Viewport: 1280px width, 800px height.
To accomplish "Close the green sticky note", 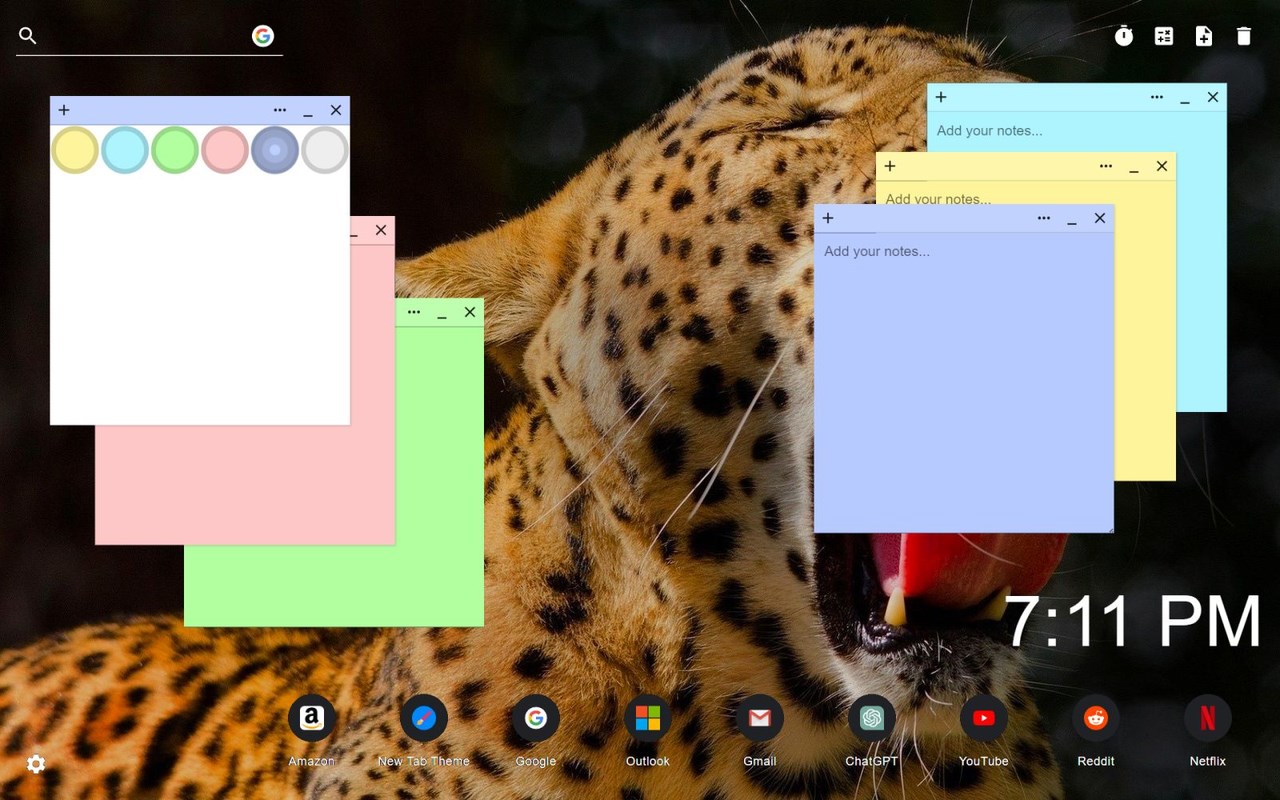I will point(470,312).
